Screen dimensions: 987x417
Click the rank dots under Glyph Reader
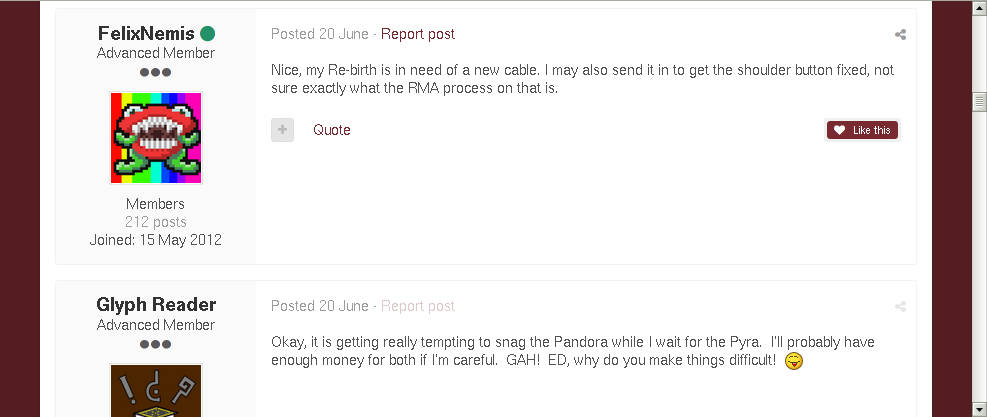pos(156,345)
